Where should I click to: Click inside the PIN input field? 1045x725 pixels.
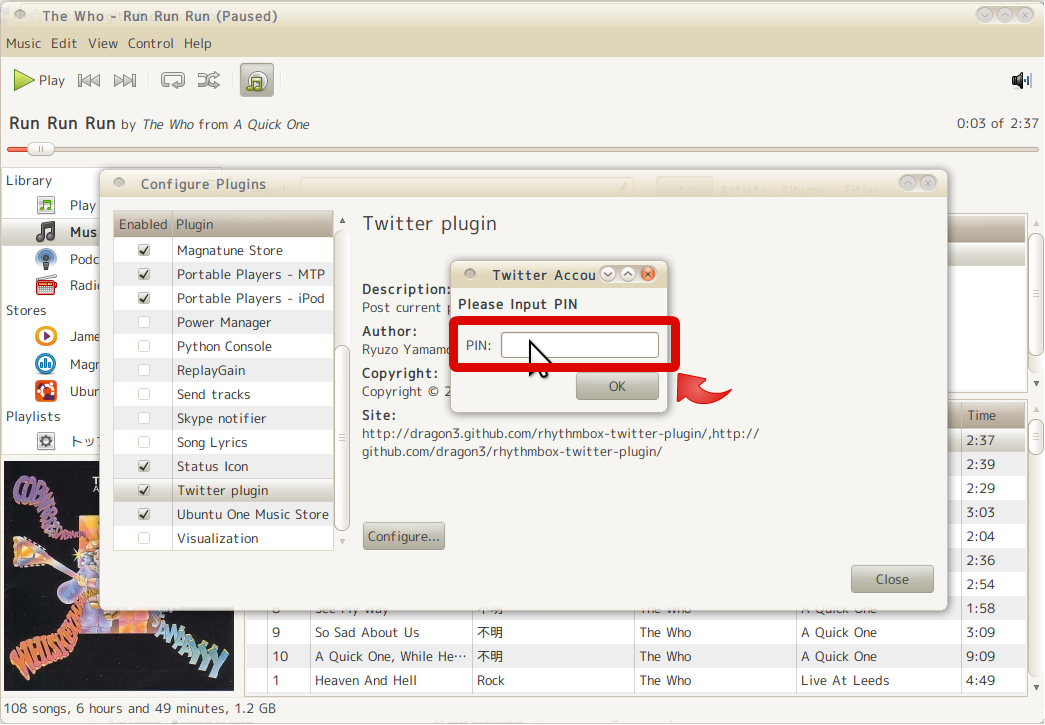(580, 345)
